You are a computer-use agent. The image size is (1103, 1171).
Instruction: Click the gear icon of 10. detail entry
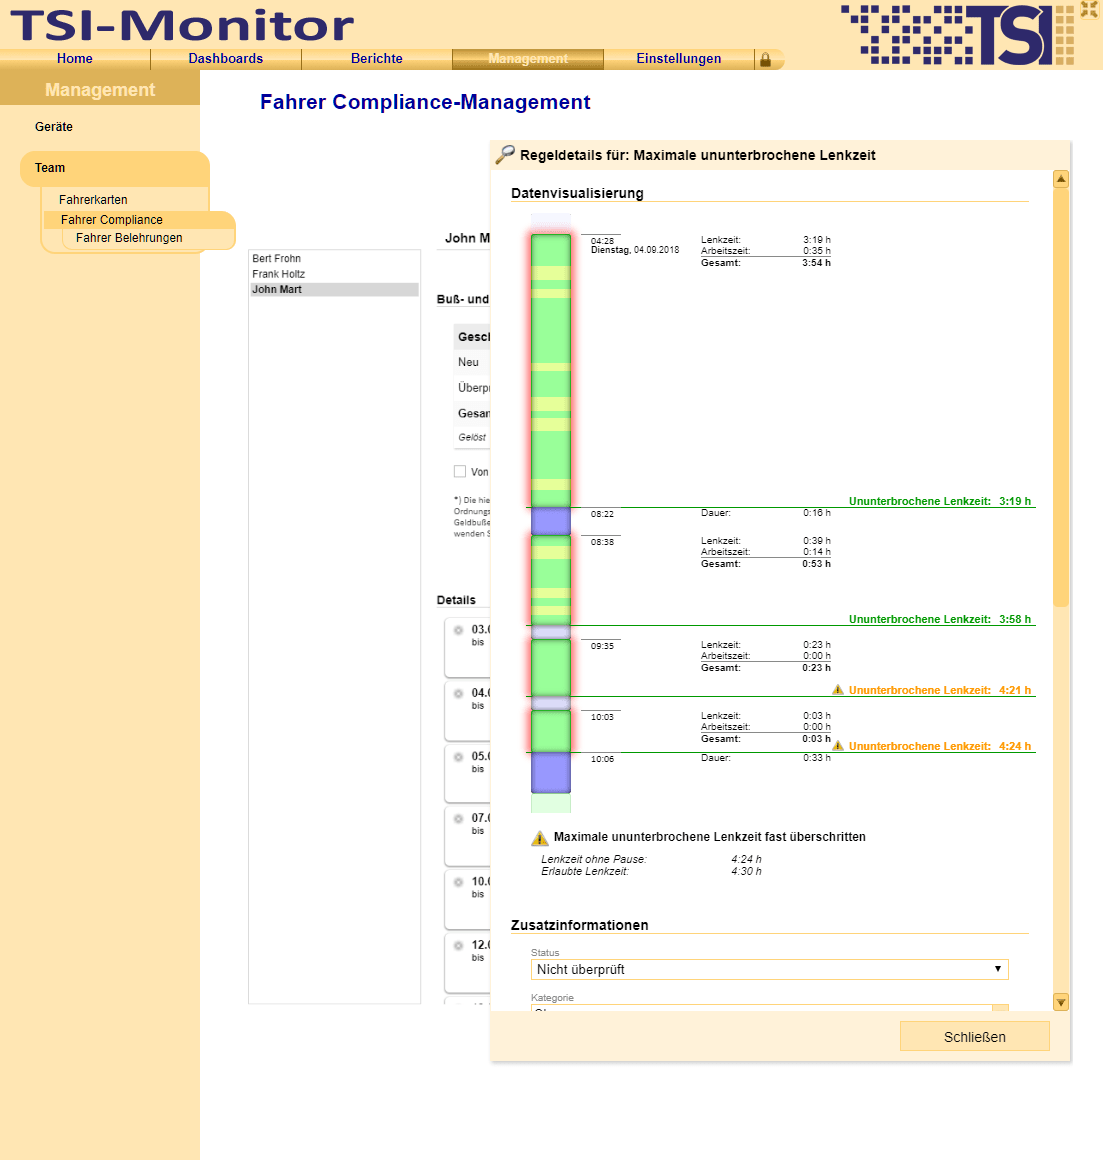pyautogui.click(x=459, y=882)
